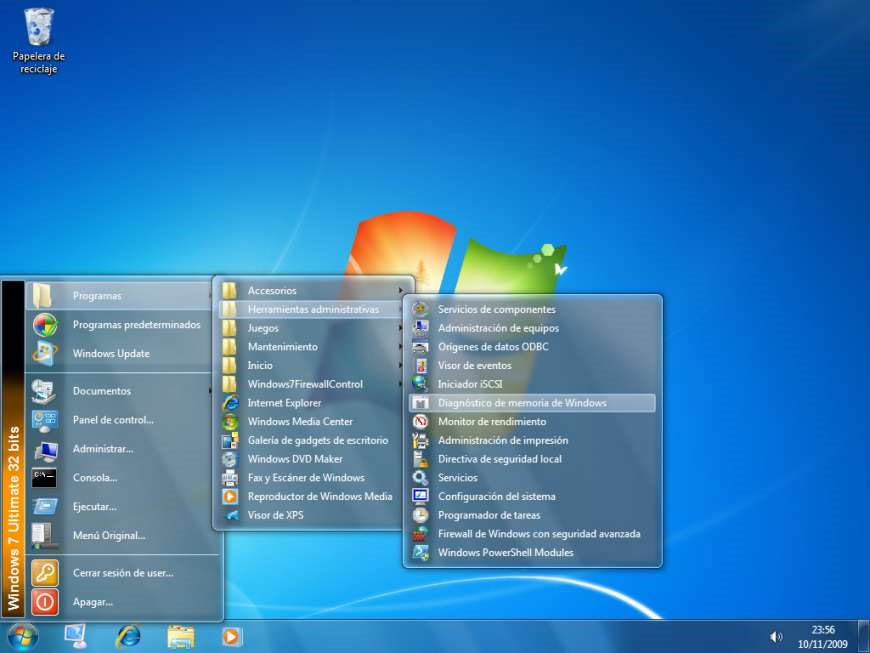Image resolution: width=870 pixels, height=653 pixels.
Task: Click the red Apagar power icon
Action: click(45, 602)
